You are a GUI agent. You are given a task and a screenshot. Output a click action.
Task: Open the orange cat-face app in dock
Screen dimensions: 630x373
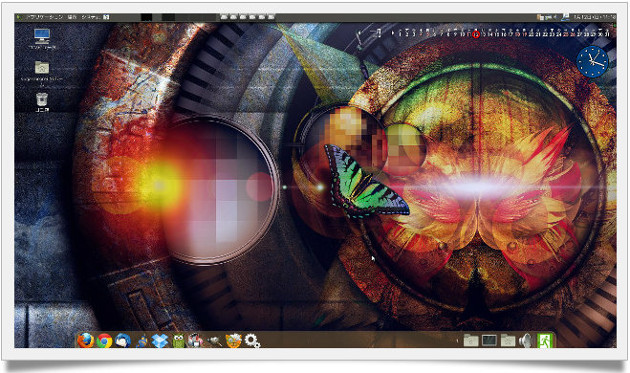233,341
